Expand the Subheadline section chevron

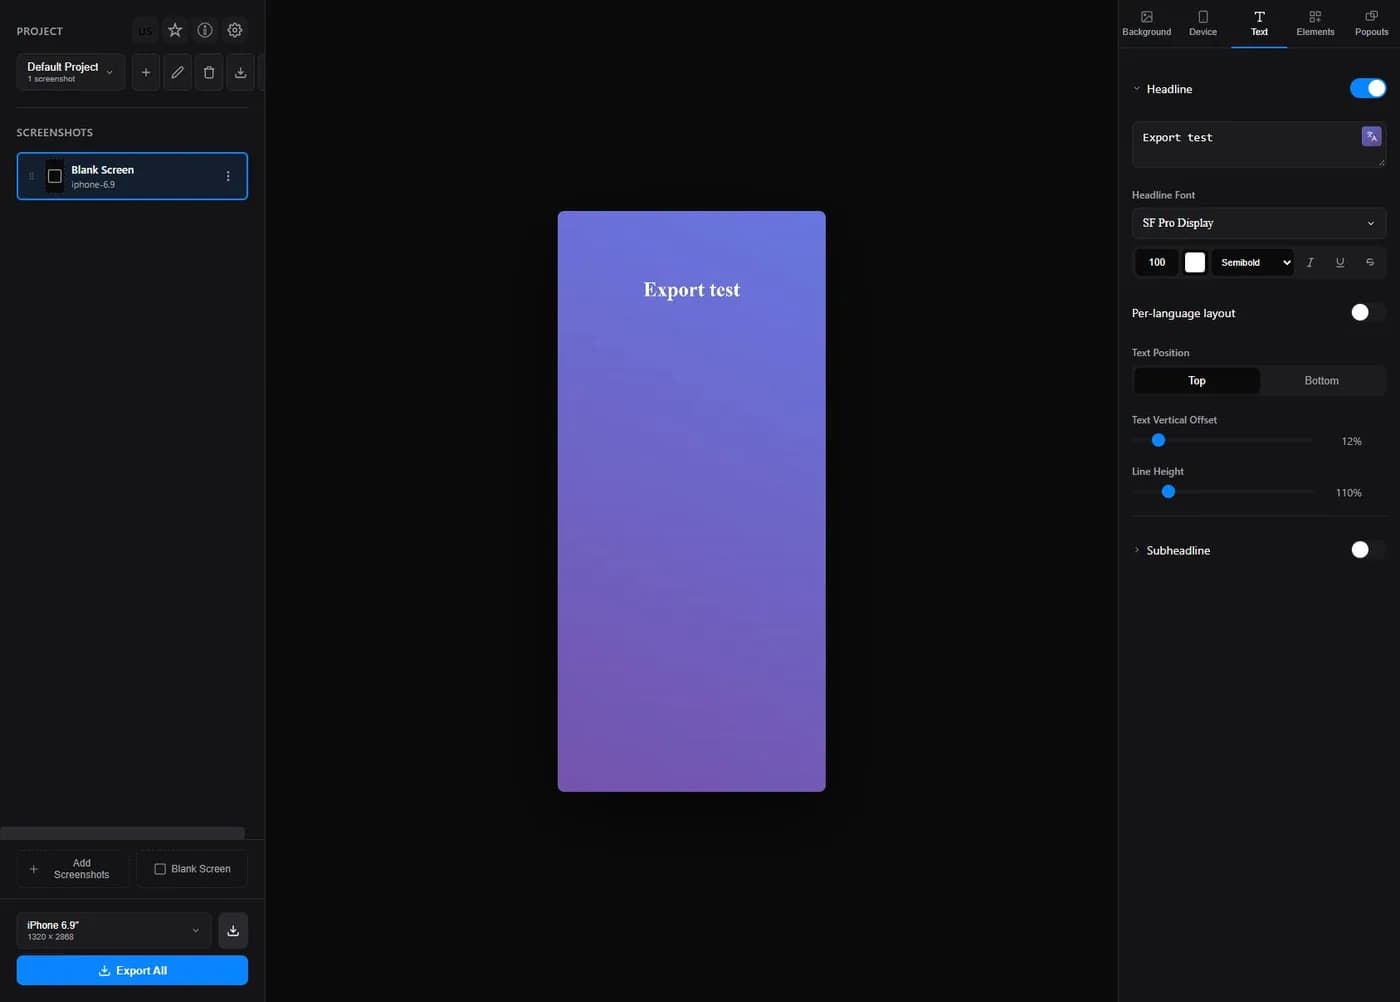[1136, 550]
